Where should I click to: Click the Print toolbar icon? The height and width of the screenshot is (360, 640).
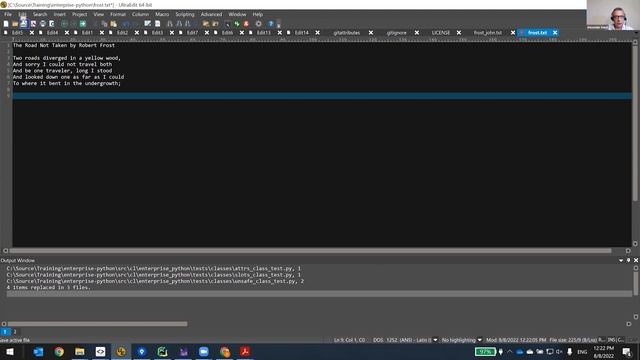point(42,24)
